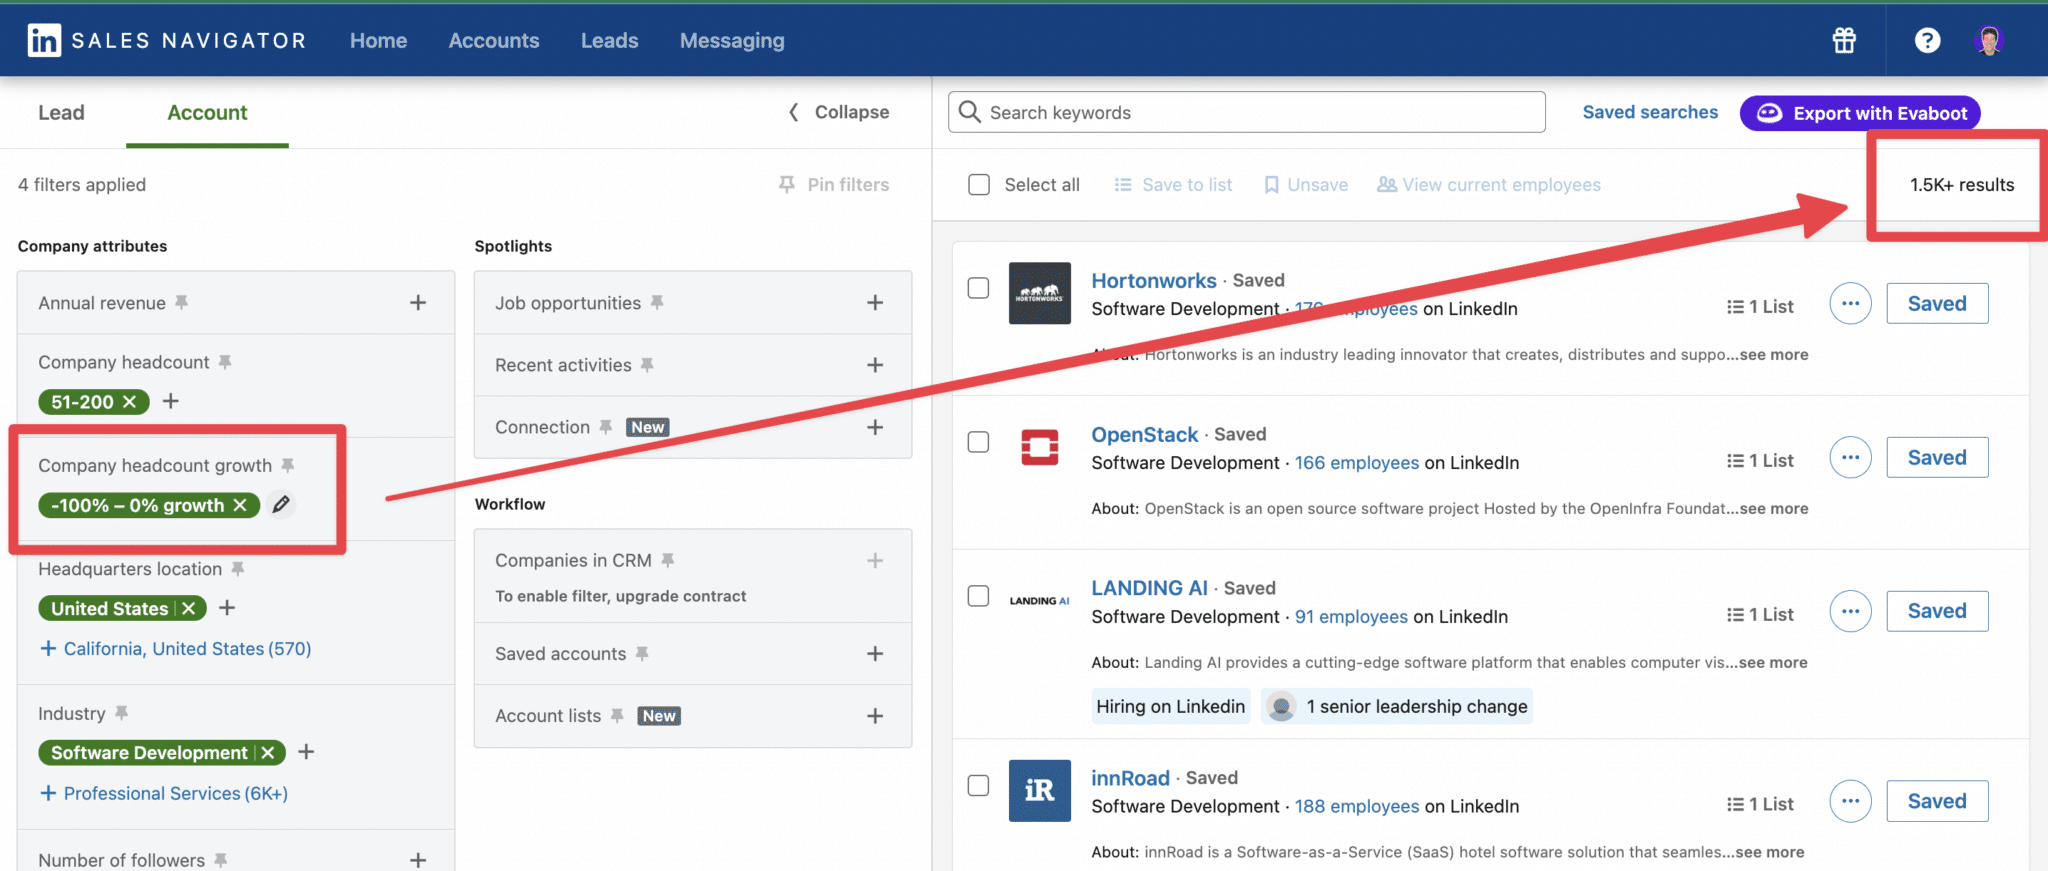Open innRoad's 1 List indicator
This screenshot has height=871, width=2048.
pos(1760,804)
